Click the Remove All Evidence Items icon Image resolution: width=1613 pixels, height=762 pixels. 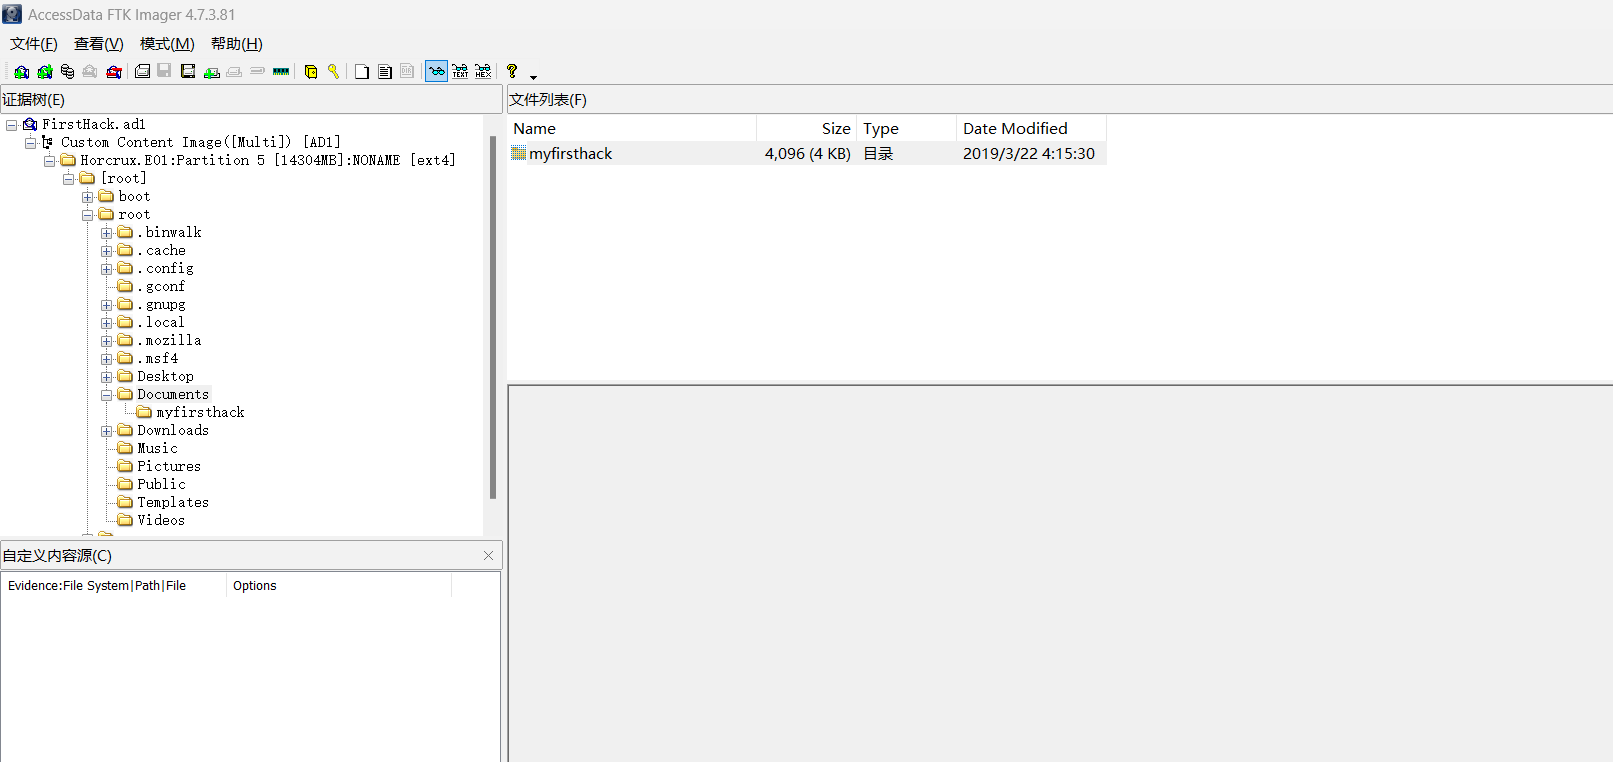tap(114, 71)
